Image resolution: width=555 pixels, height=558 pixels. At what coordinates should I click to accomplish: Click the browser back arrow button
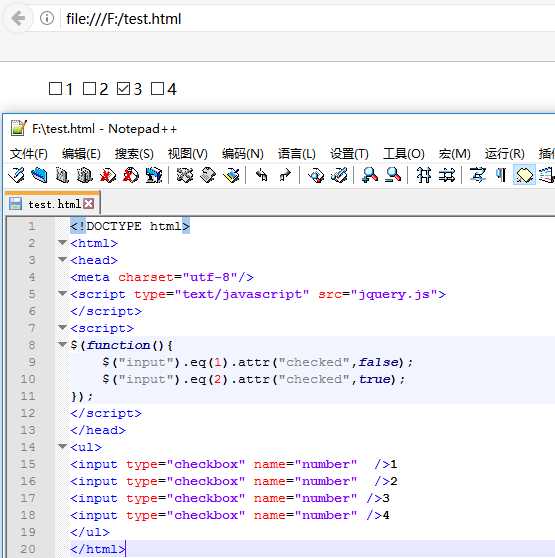tap(18, 18)
